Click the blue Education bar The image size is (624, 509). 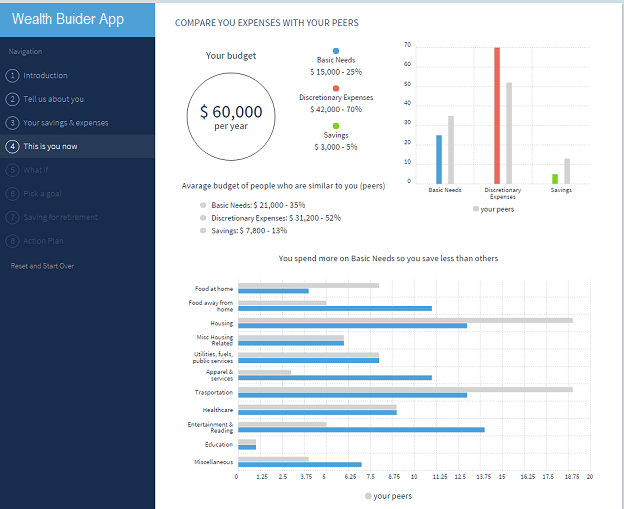247,447
